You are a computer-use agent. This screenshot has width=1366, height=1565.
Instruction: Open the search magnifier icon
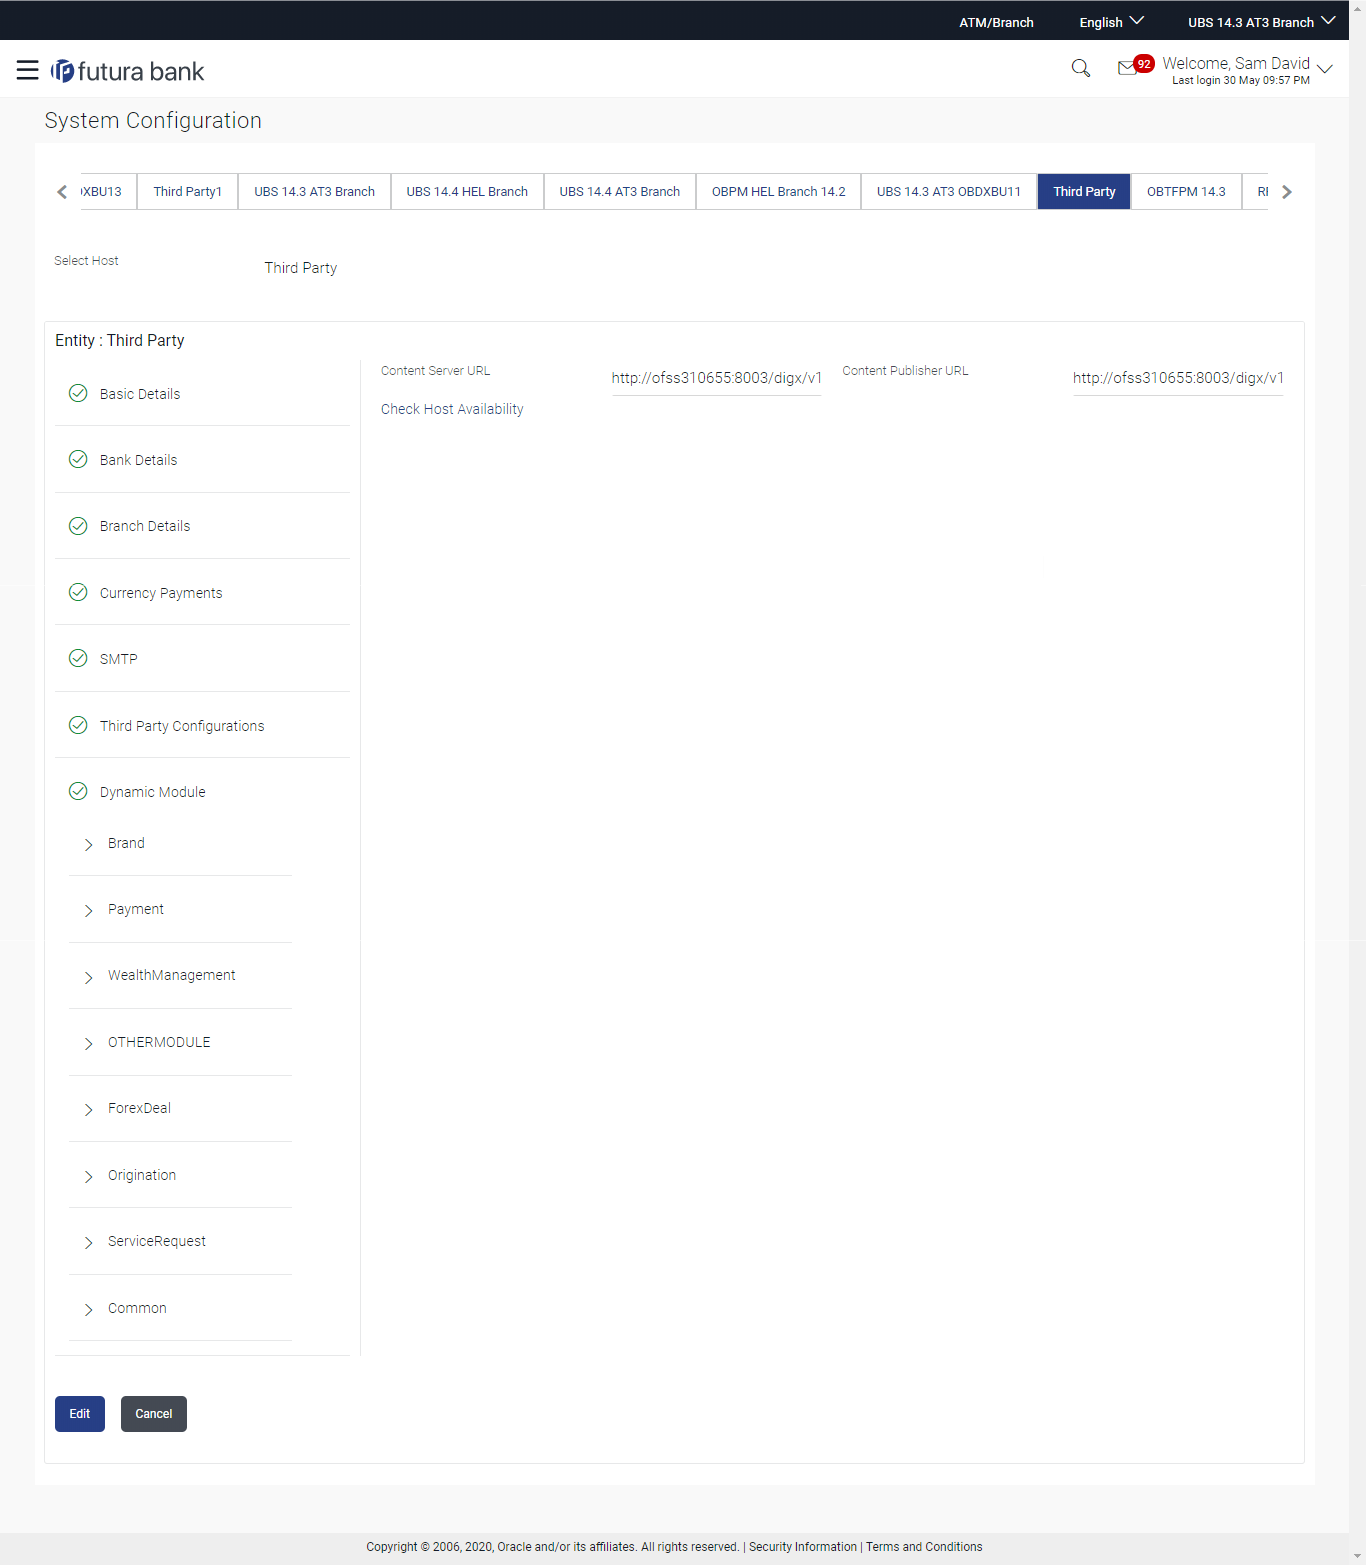(1081, 68)
